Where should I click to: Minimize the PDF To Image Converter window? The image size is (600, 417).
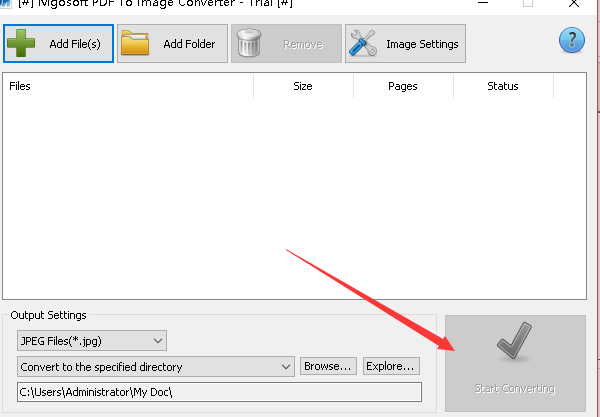click(483, 3)
